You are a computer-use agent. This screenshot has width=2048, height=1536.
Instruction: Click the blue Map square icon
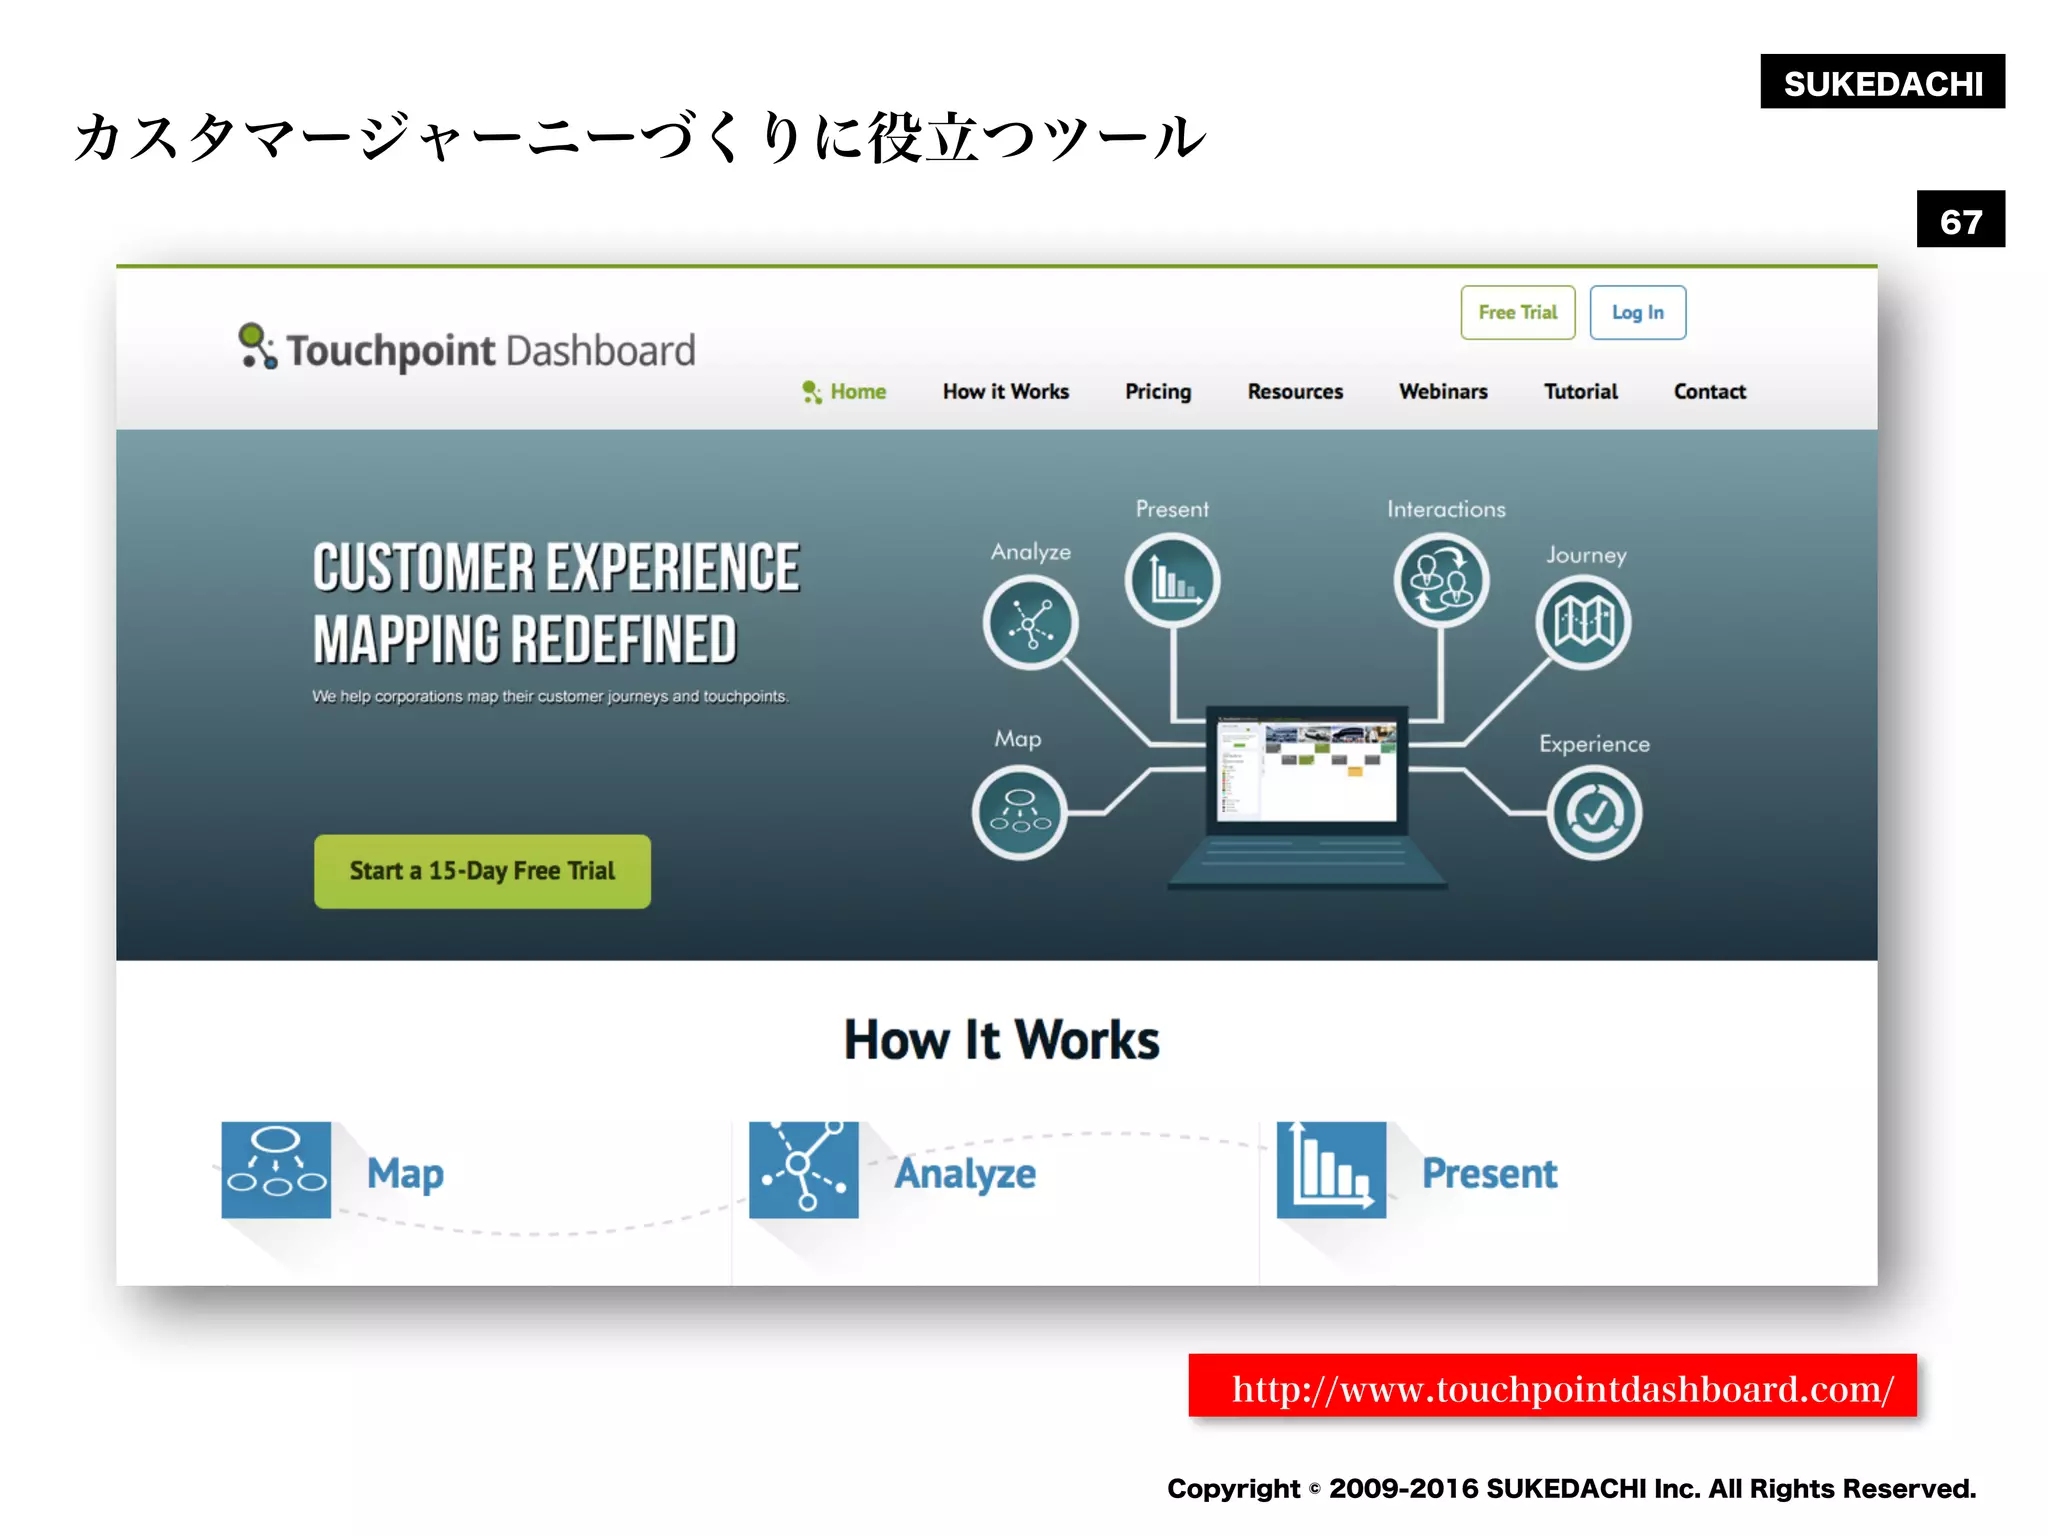[x=276, y=1169]
